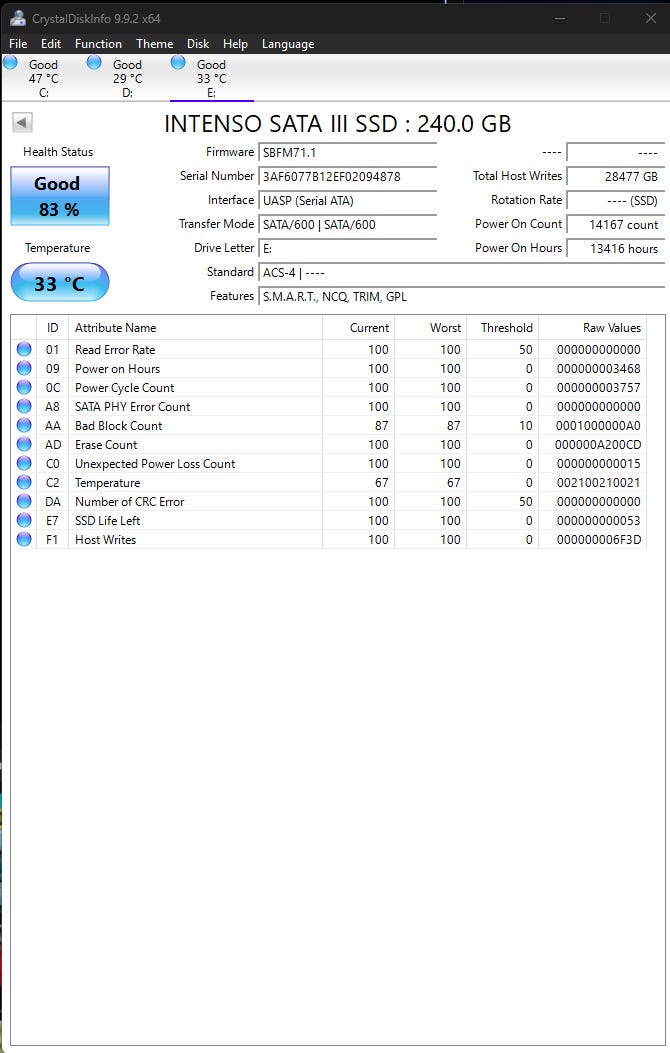Open the Language menu
The width and height of the screenshot is (670, 1053).
point(288,44)
